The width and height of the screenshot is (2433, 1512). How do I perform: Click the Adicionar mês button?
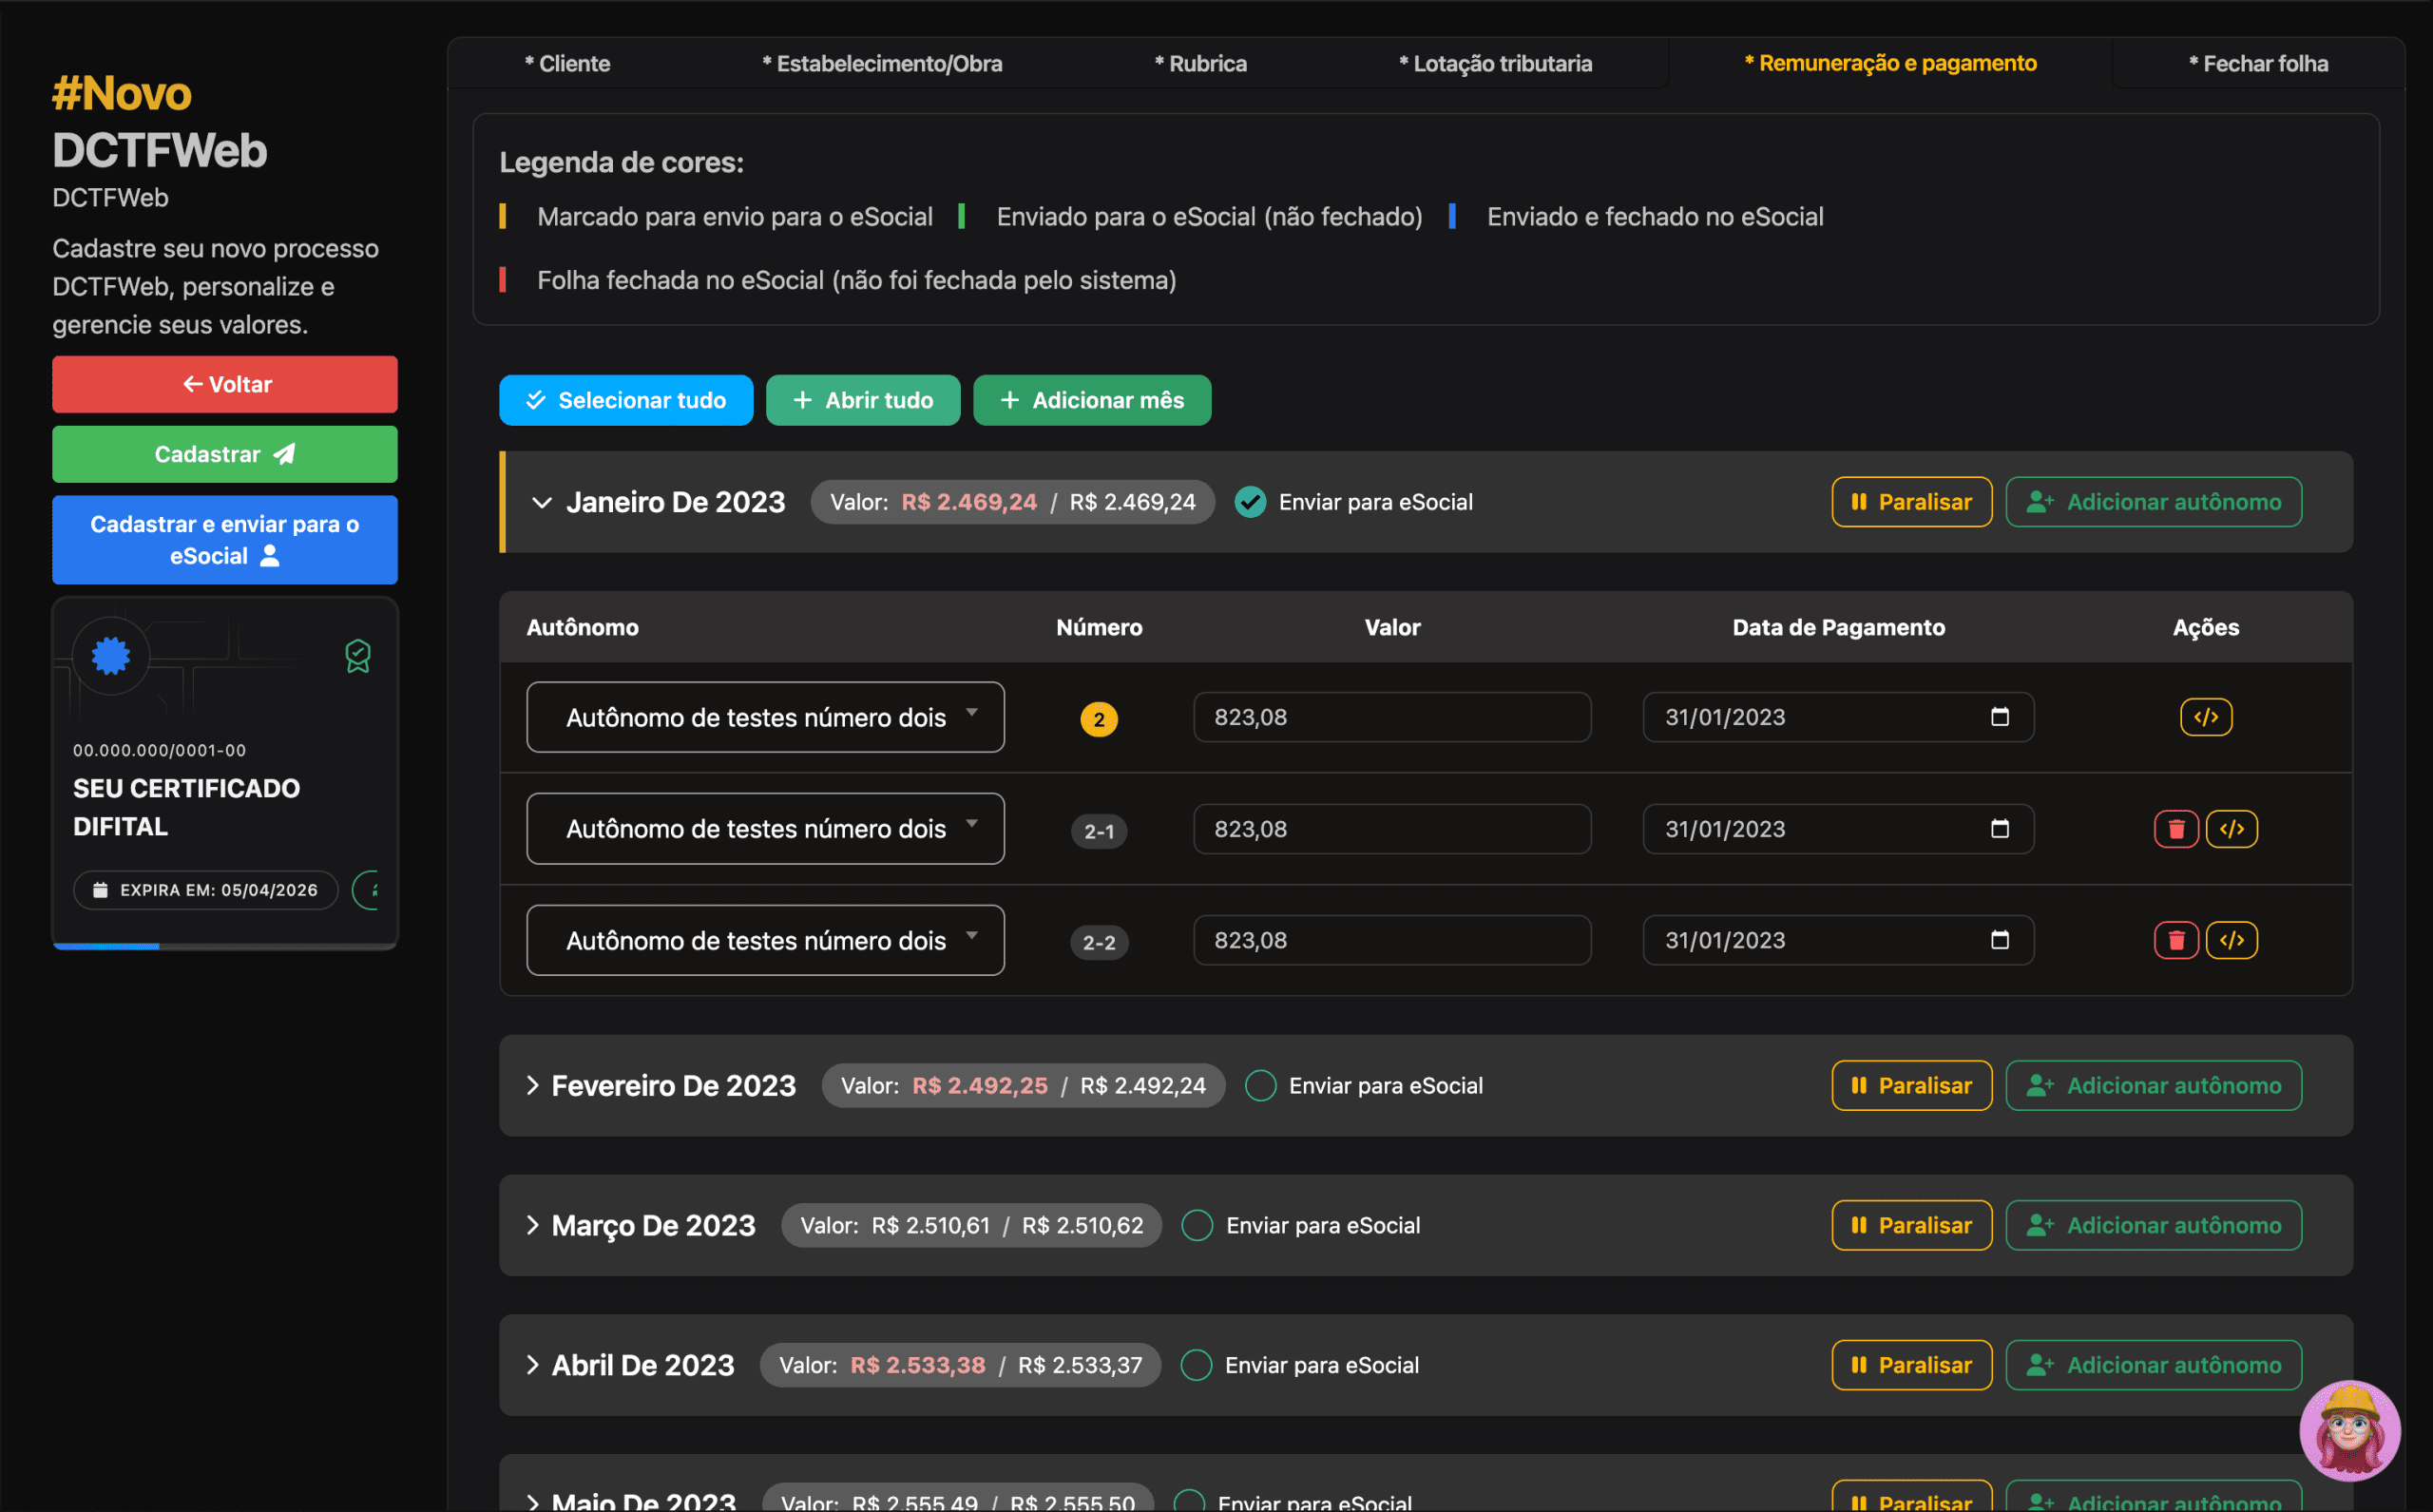1091,400
